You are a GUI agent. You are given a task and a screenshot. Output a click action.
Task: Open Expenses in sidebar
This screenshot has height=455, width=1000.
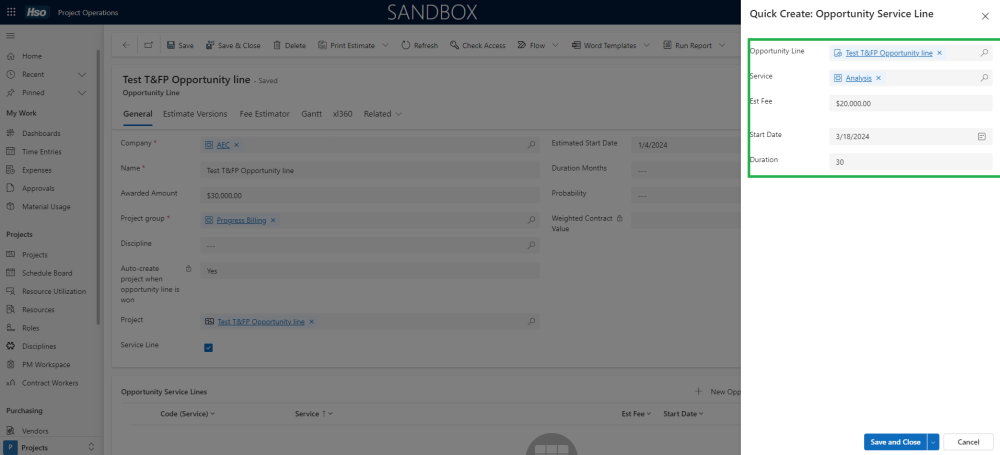[x=37, y=170]
